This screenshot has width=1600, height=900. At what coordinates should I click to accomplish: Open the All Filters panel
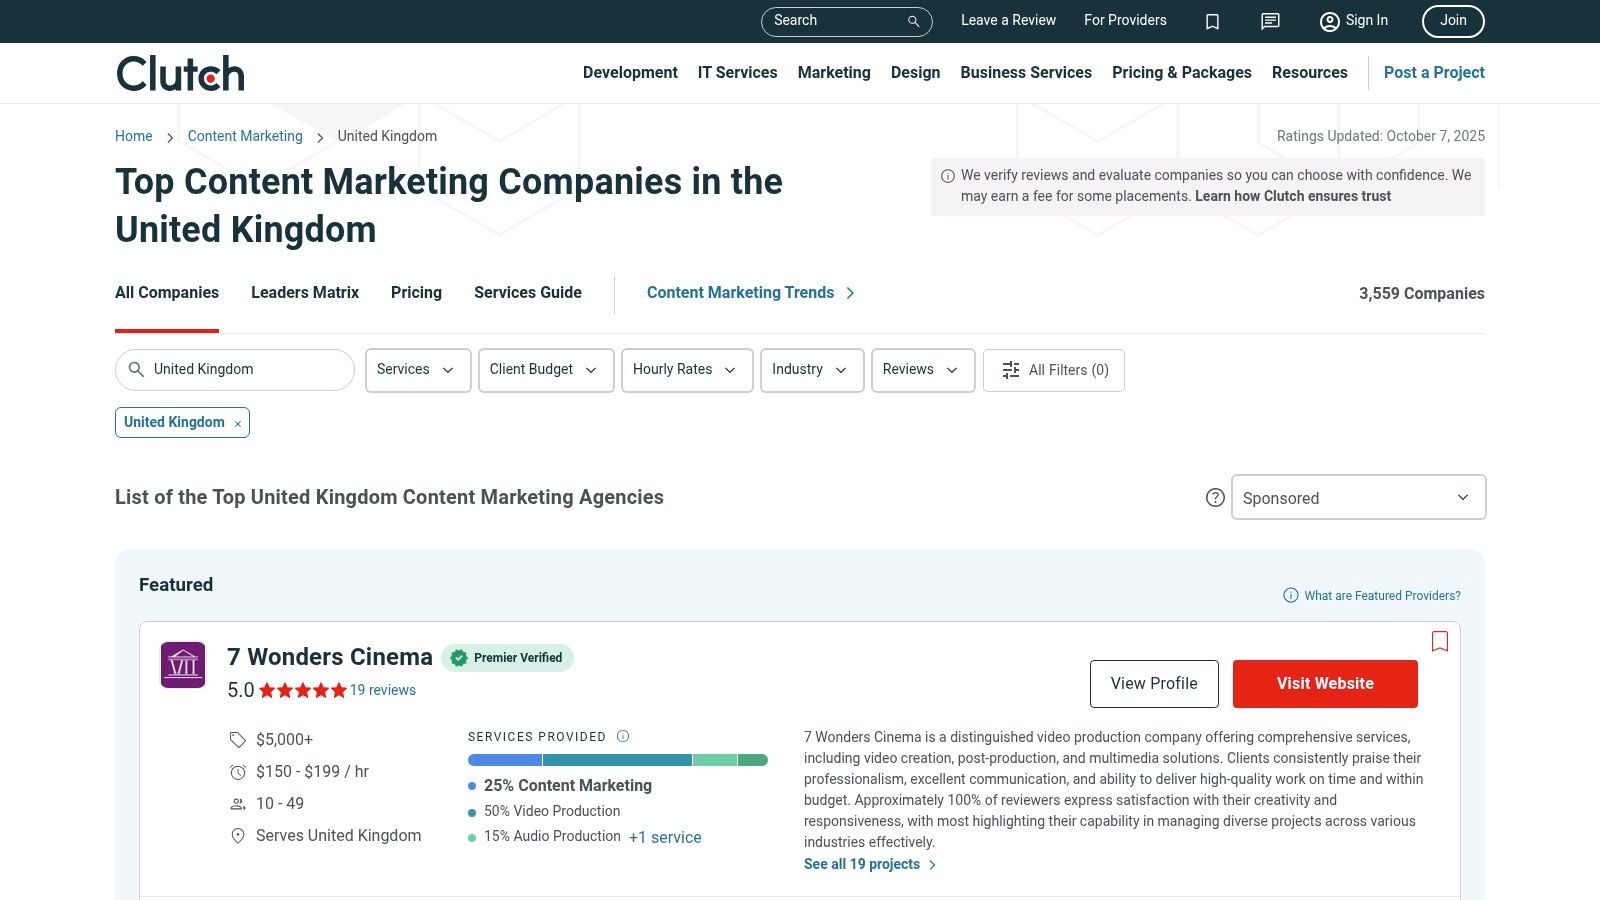point(1054,370)
